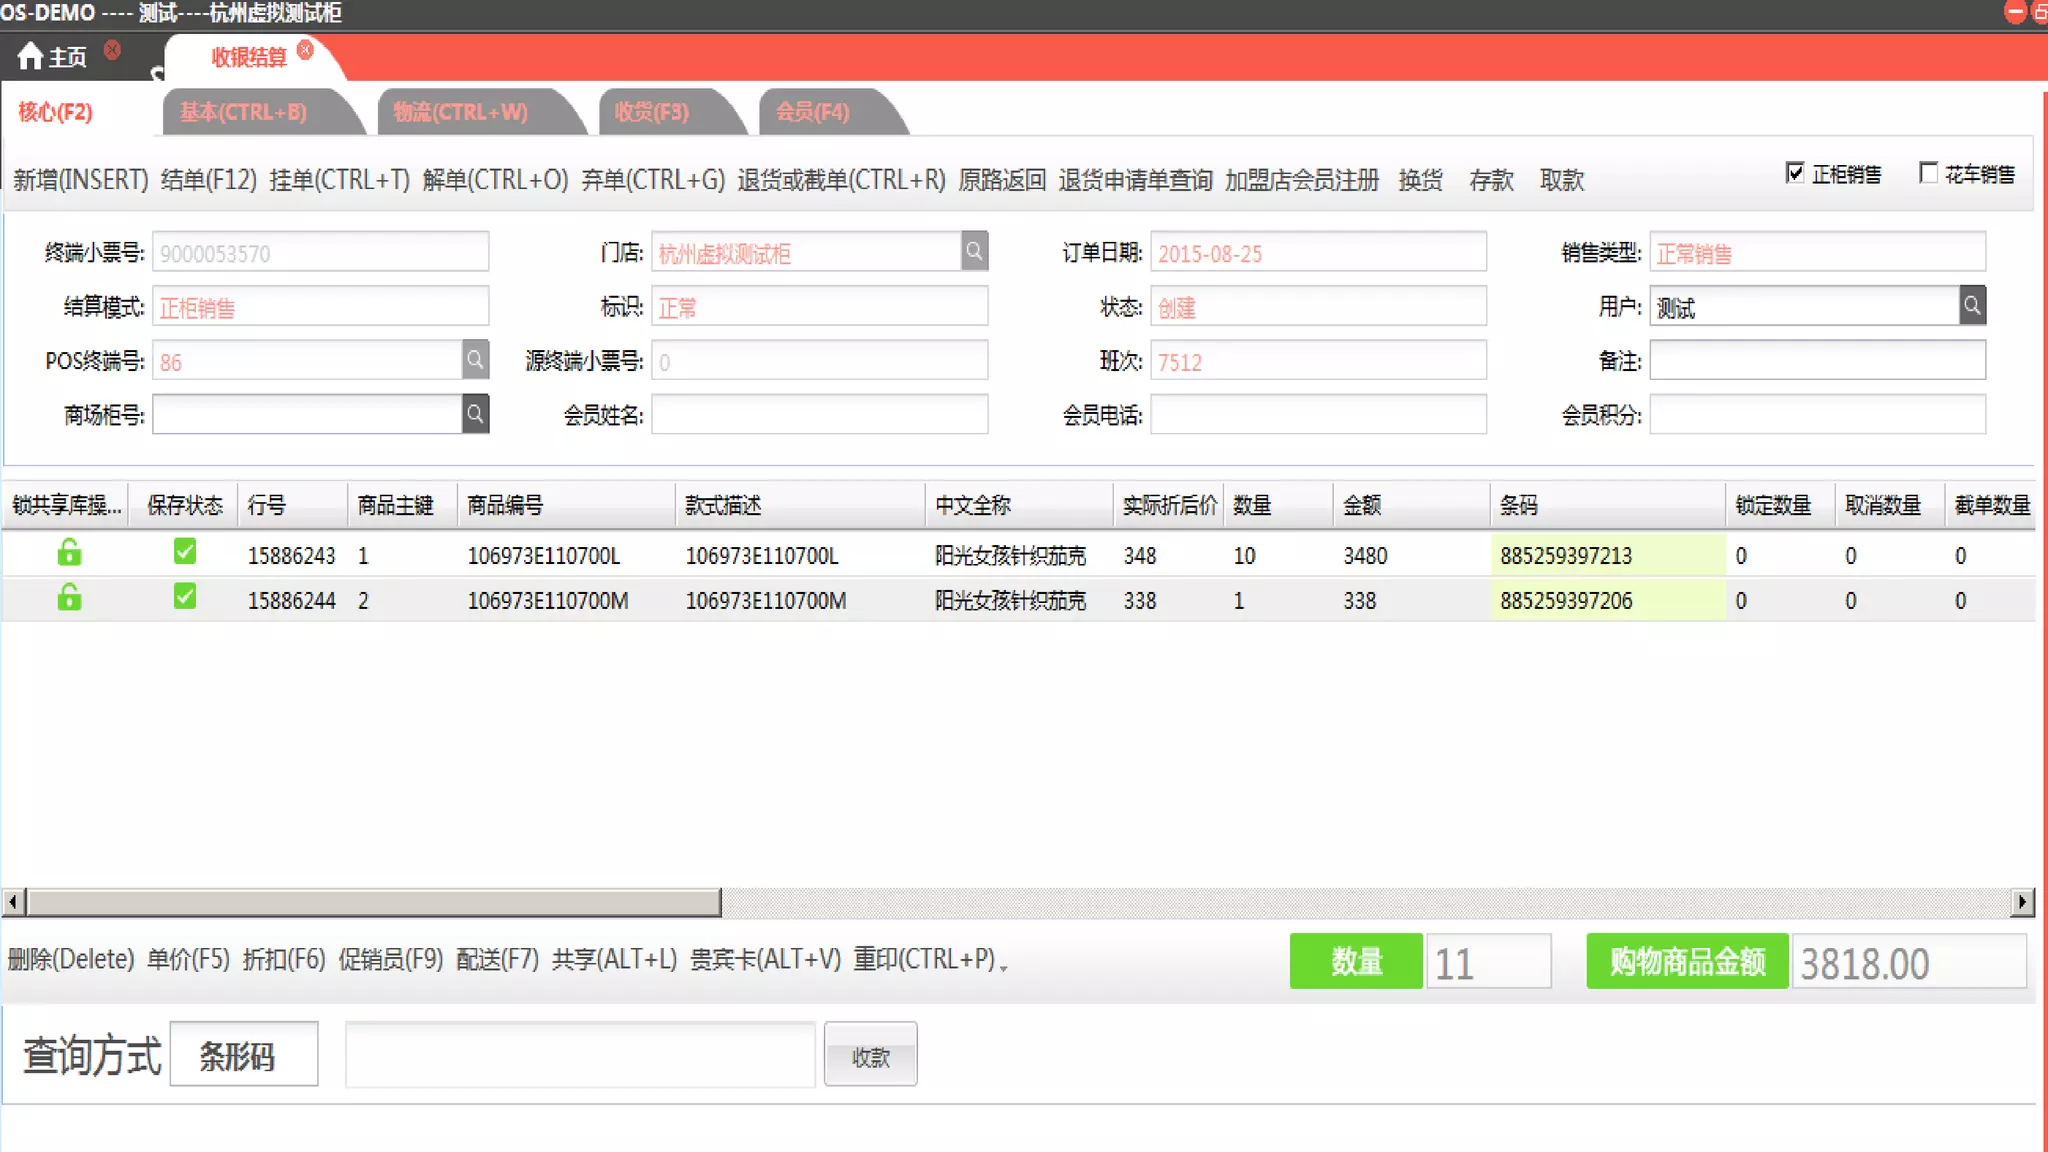Open the 会员(F4) tab

pos(812,112)
